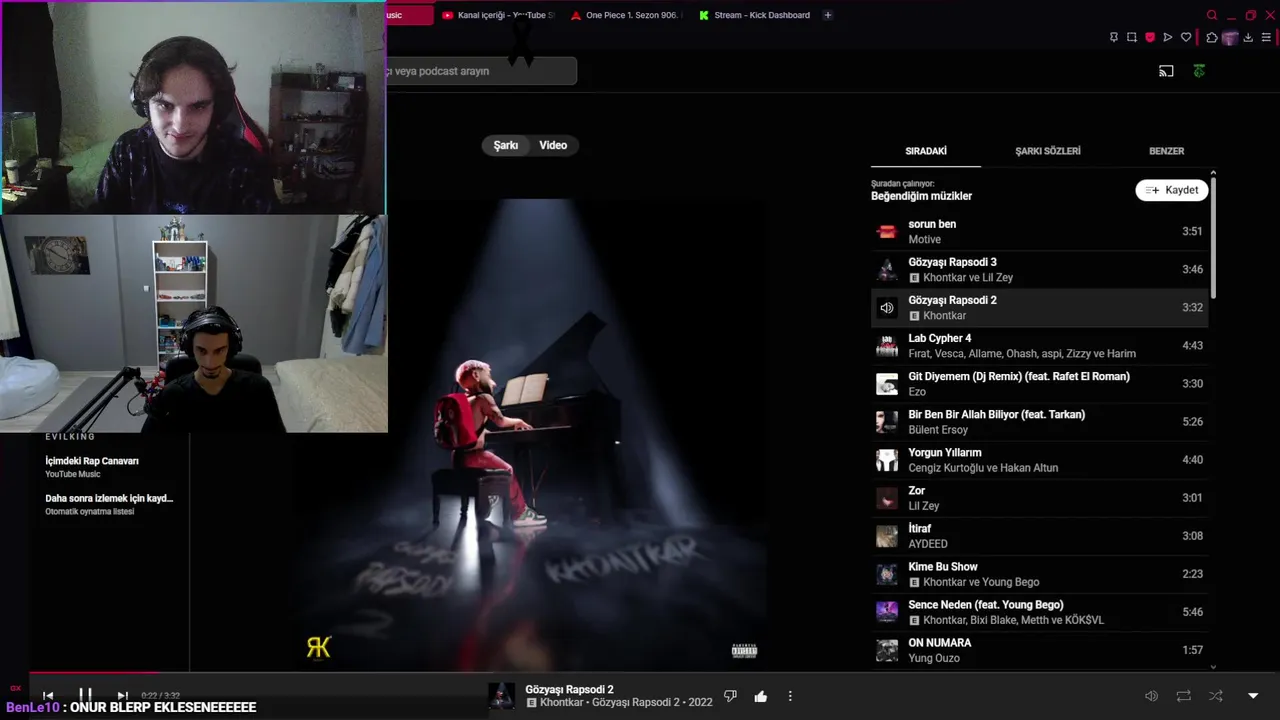
Task: Click the Lab Cypher 4 thumbnail
Action: 887,346
